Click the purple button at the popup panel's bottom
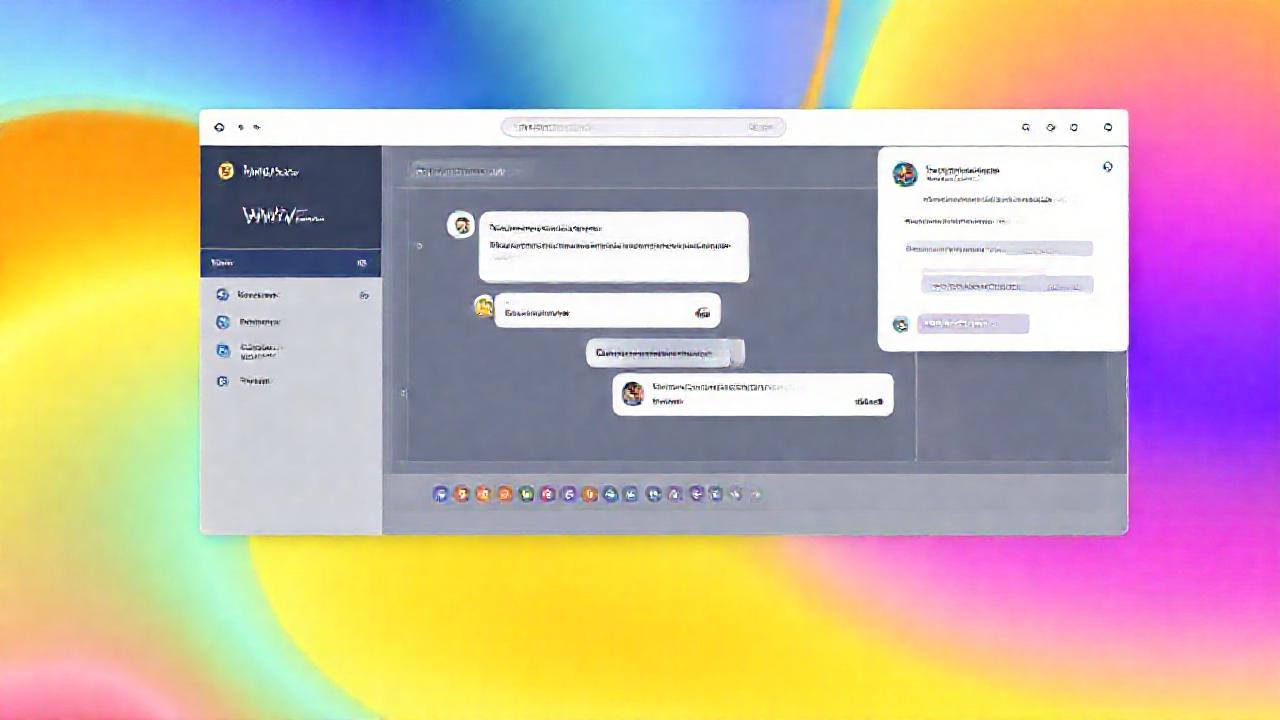 pyautogui.click(x=973, y=324)
